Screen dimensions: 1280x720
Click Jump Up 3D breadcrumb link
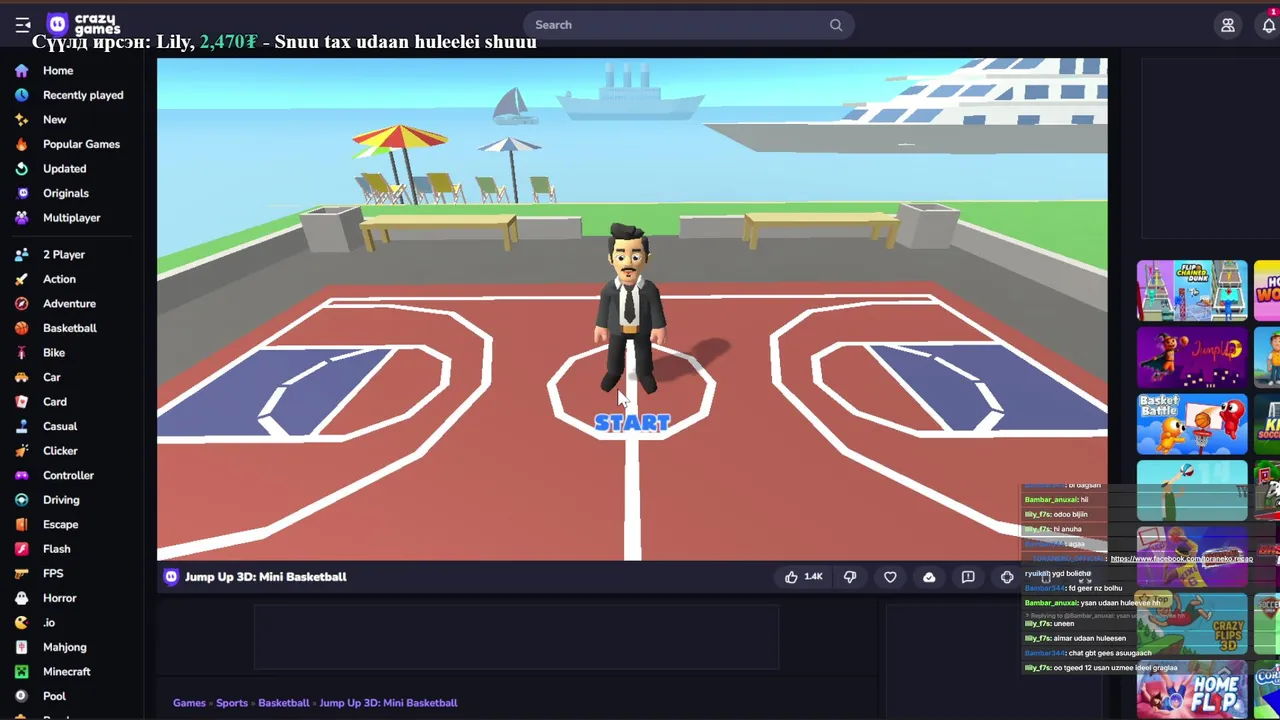[388, 703]
